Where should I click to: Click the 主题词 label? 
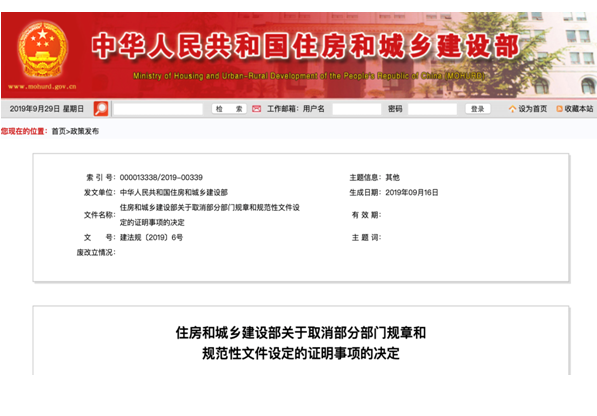(x=366, y=237)
